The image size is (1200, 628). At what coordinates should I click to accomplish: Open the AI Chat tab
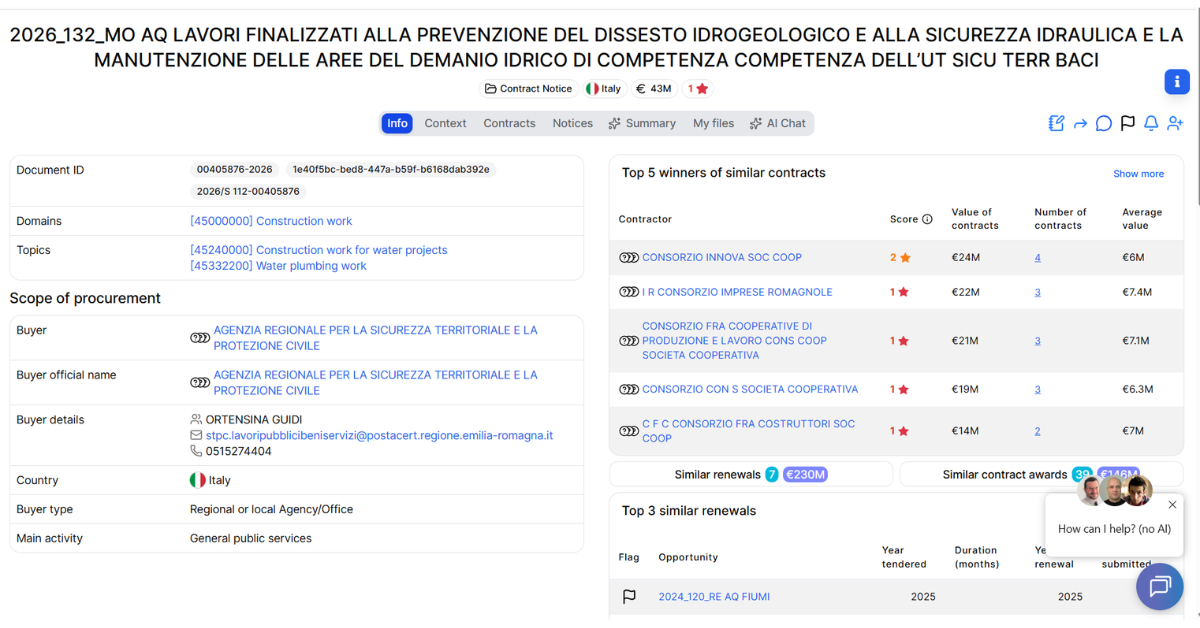(777, 123)
